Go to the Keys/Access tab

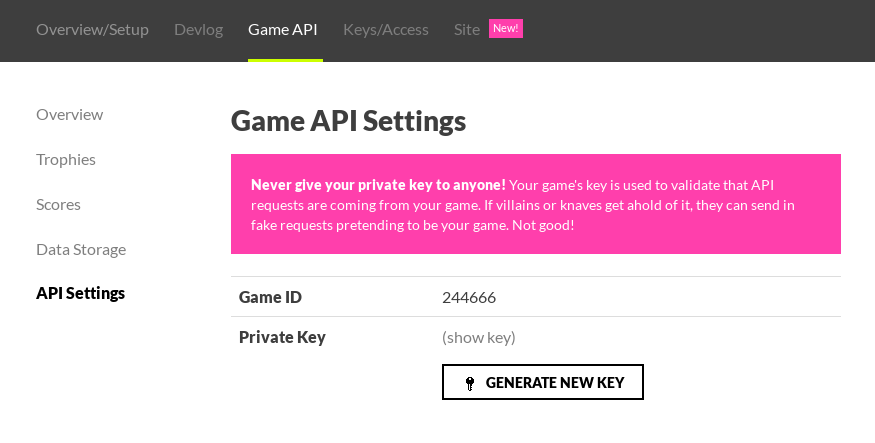[386, 29]
